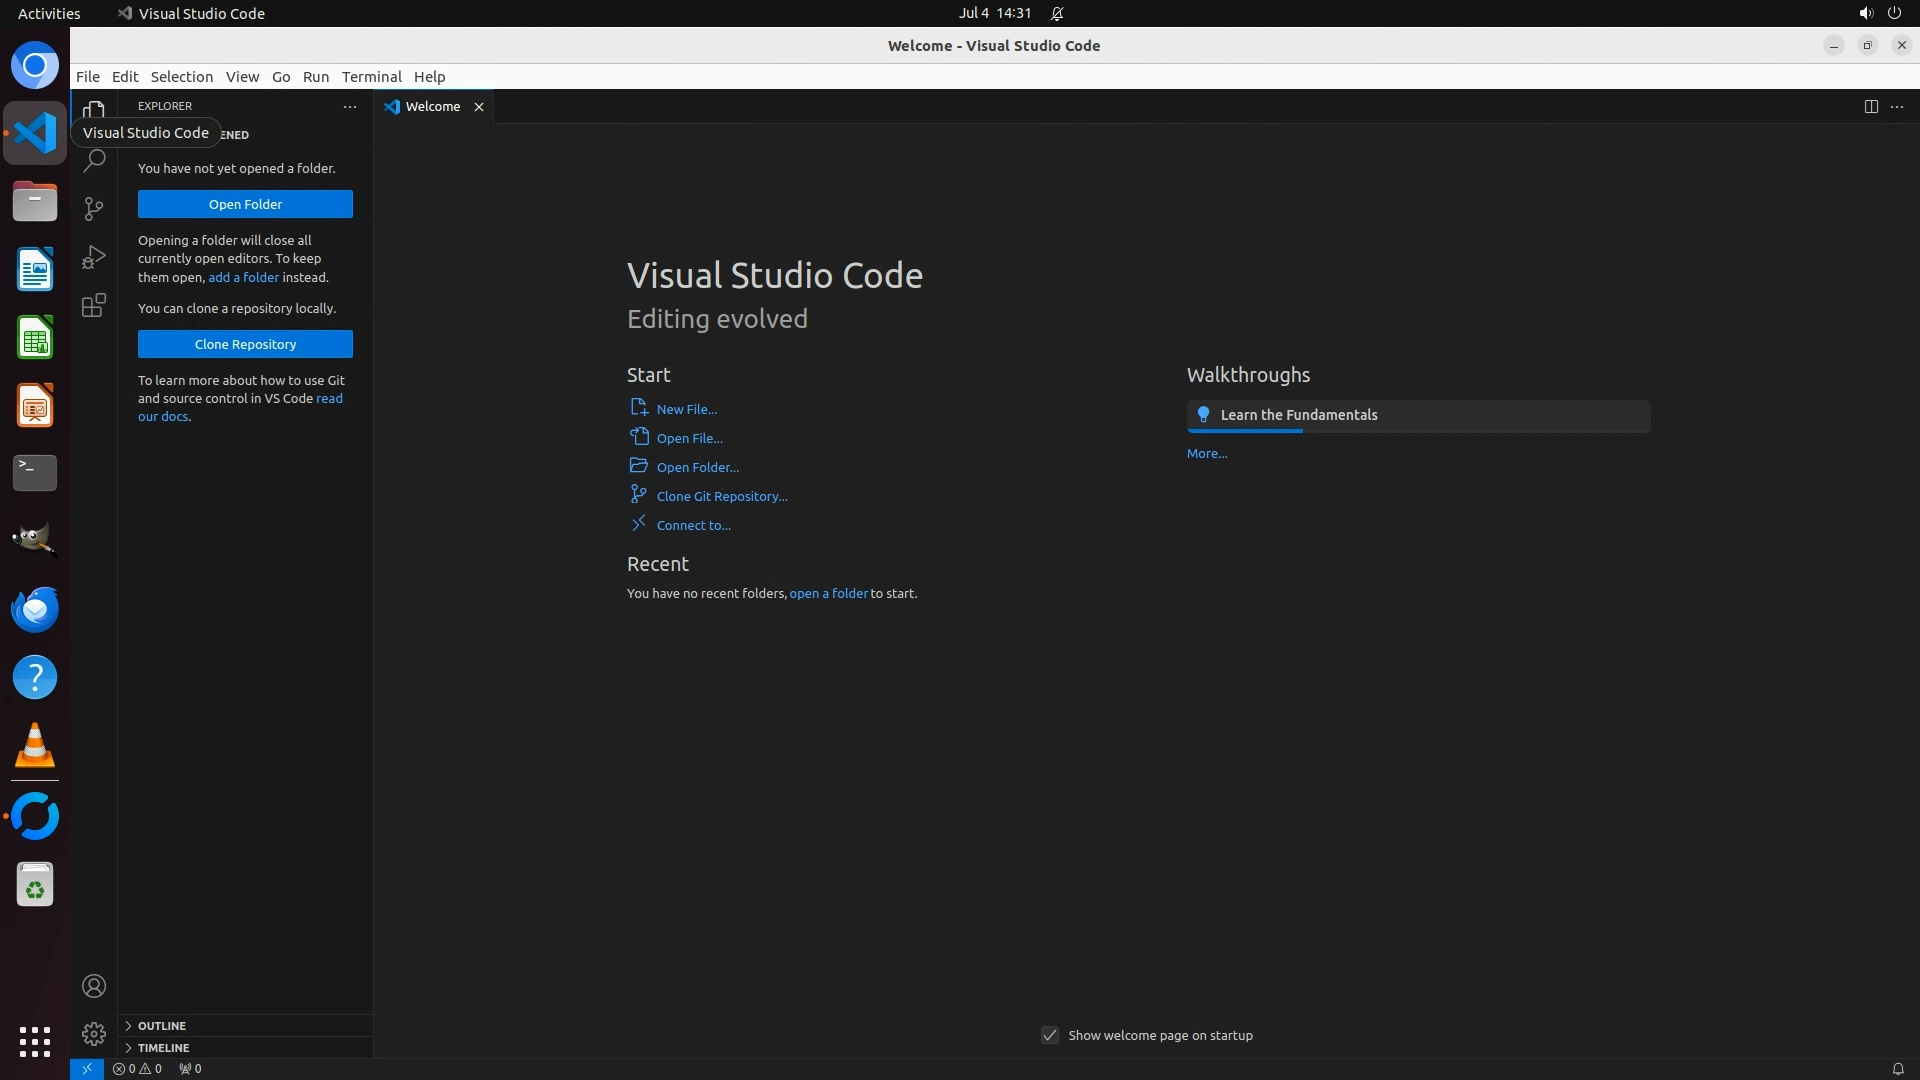The height and width of the screenshot is (1080, 1920).
Task: Click the remote window status bar icon
Action: 86,1068
